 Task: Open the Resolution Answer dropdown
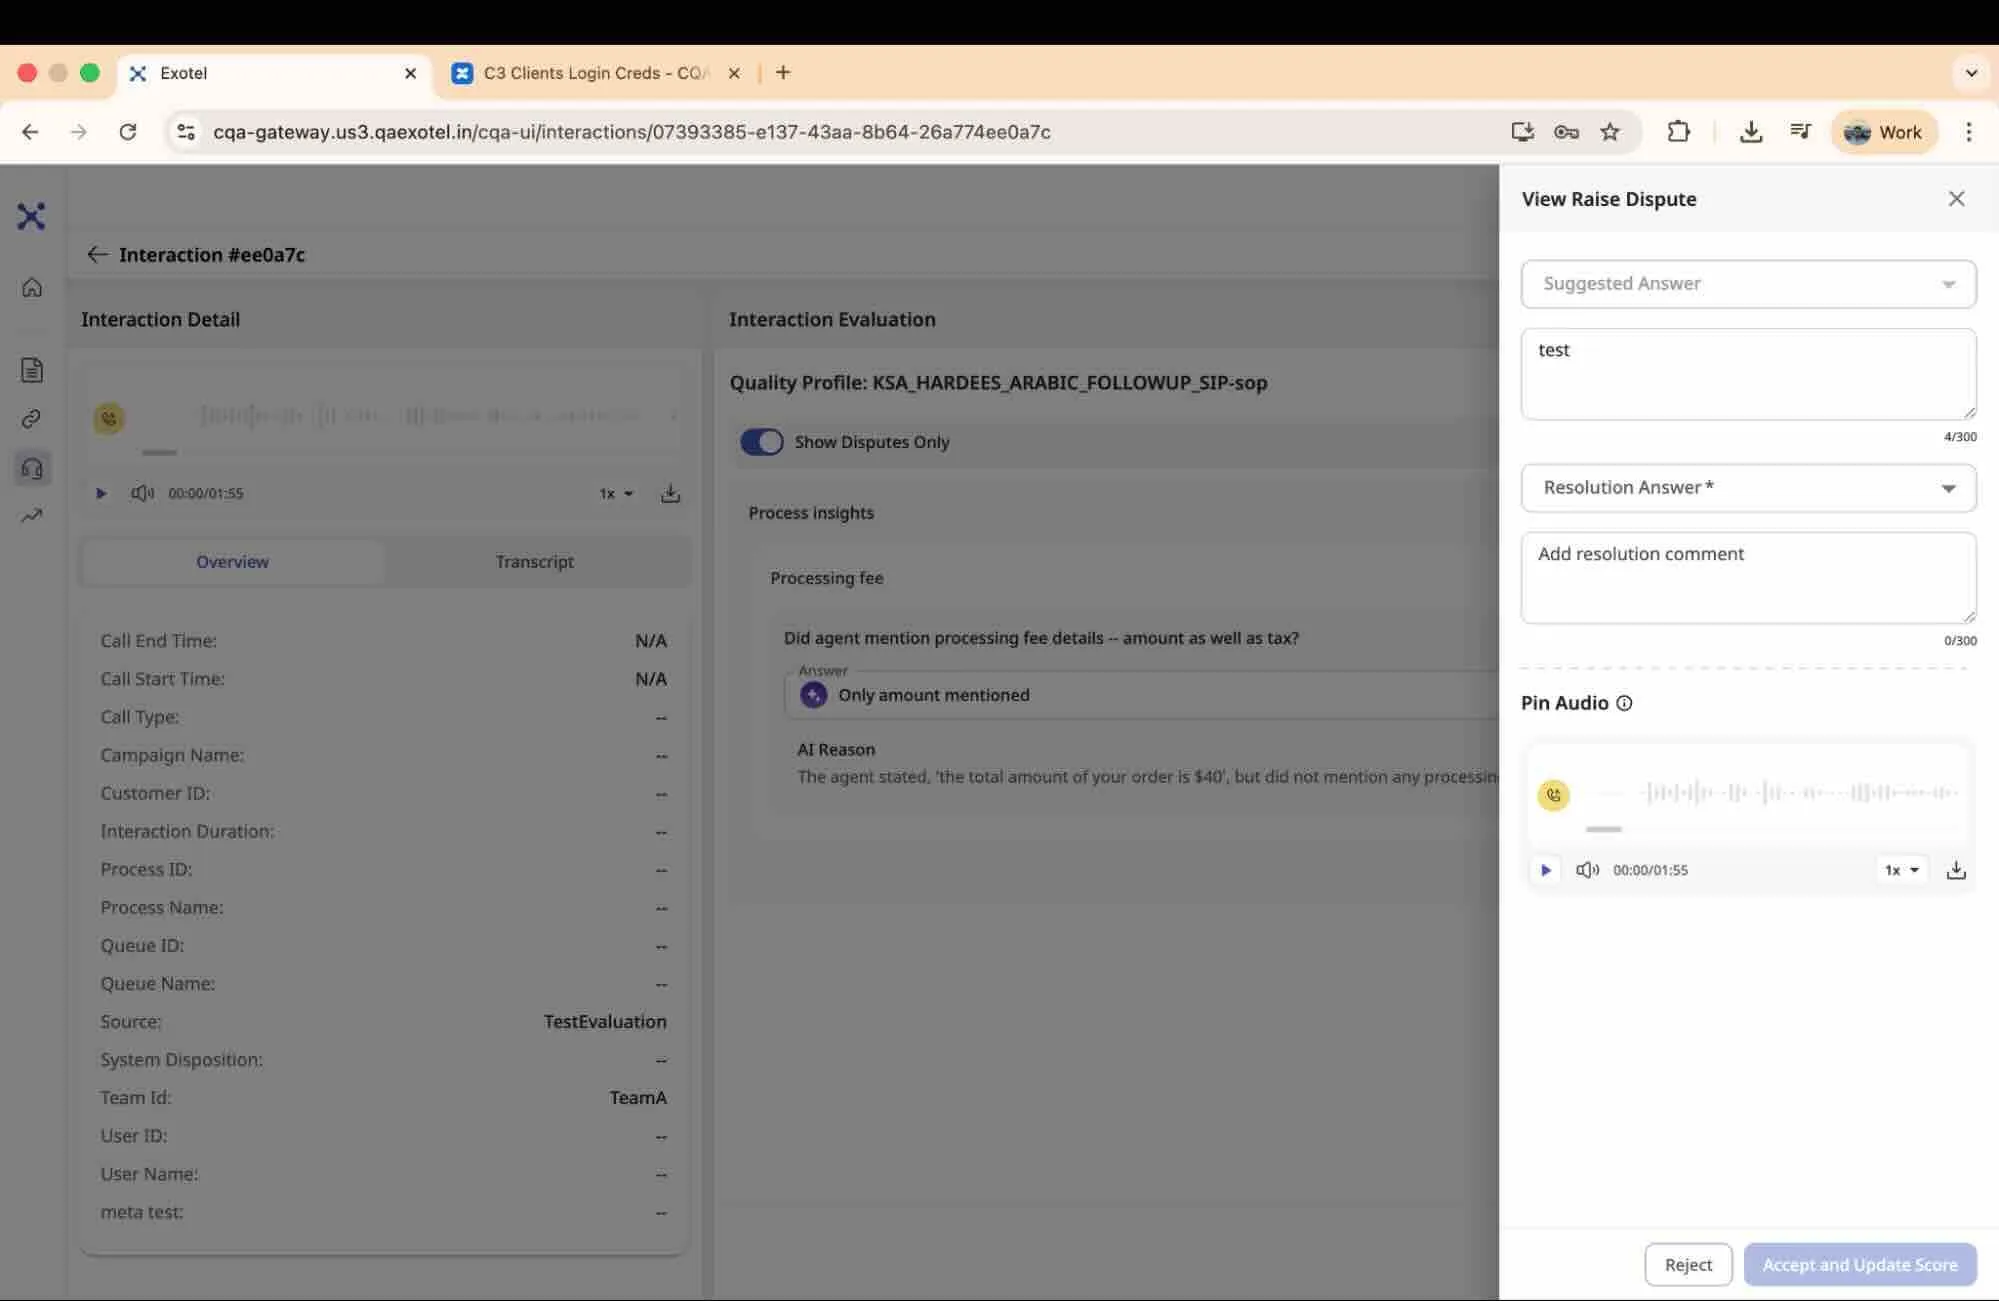point(1748,488)
